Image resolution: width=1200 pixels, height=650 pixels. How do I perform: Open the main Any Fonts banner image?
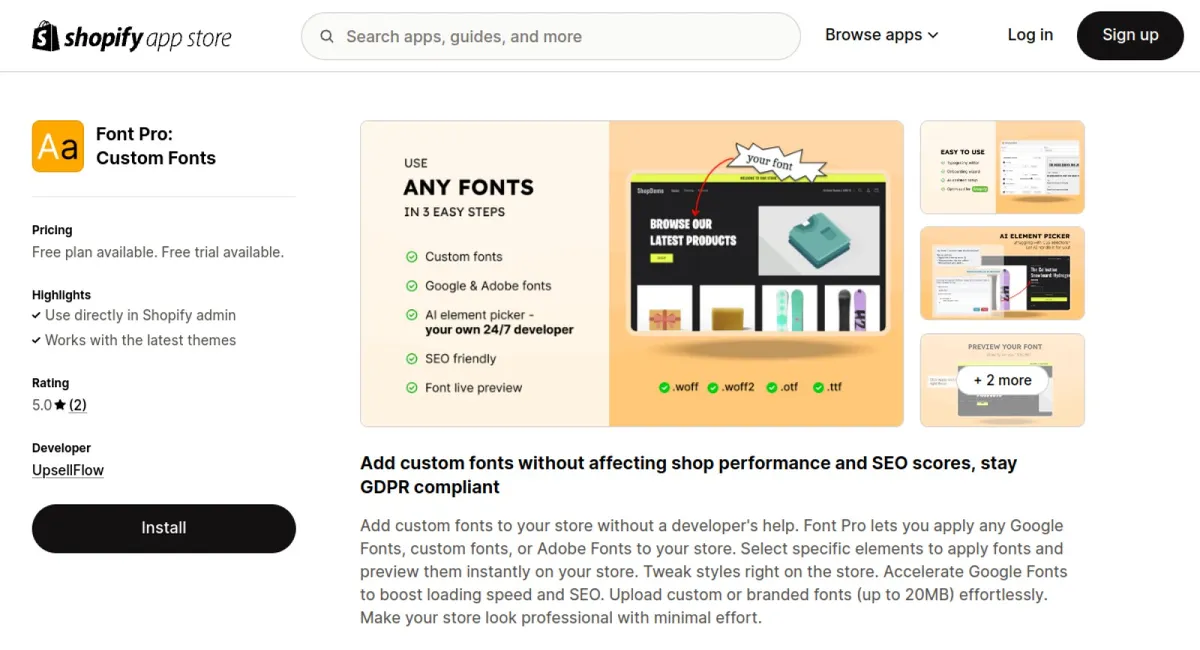631,273
